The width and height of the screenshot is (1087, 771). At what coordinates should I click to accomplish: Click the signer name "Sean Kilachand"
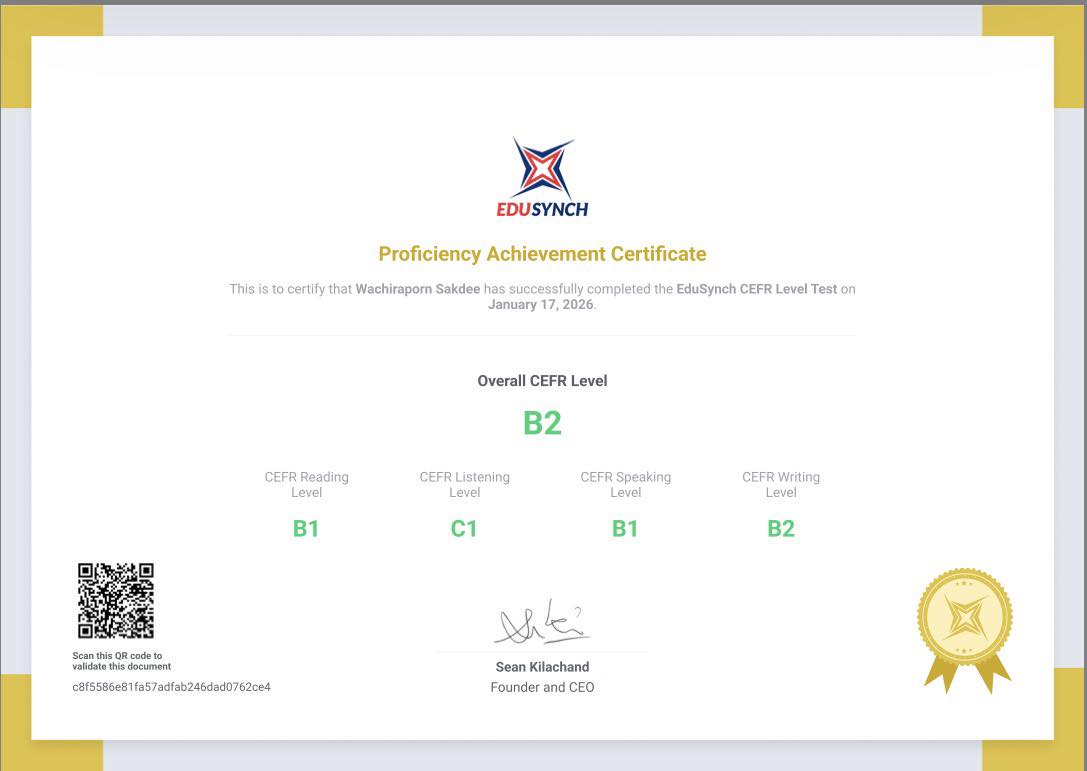click(542, 667)
